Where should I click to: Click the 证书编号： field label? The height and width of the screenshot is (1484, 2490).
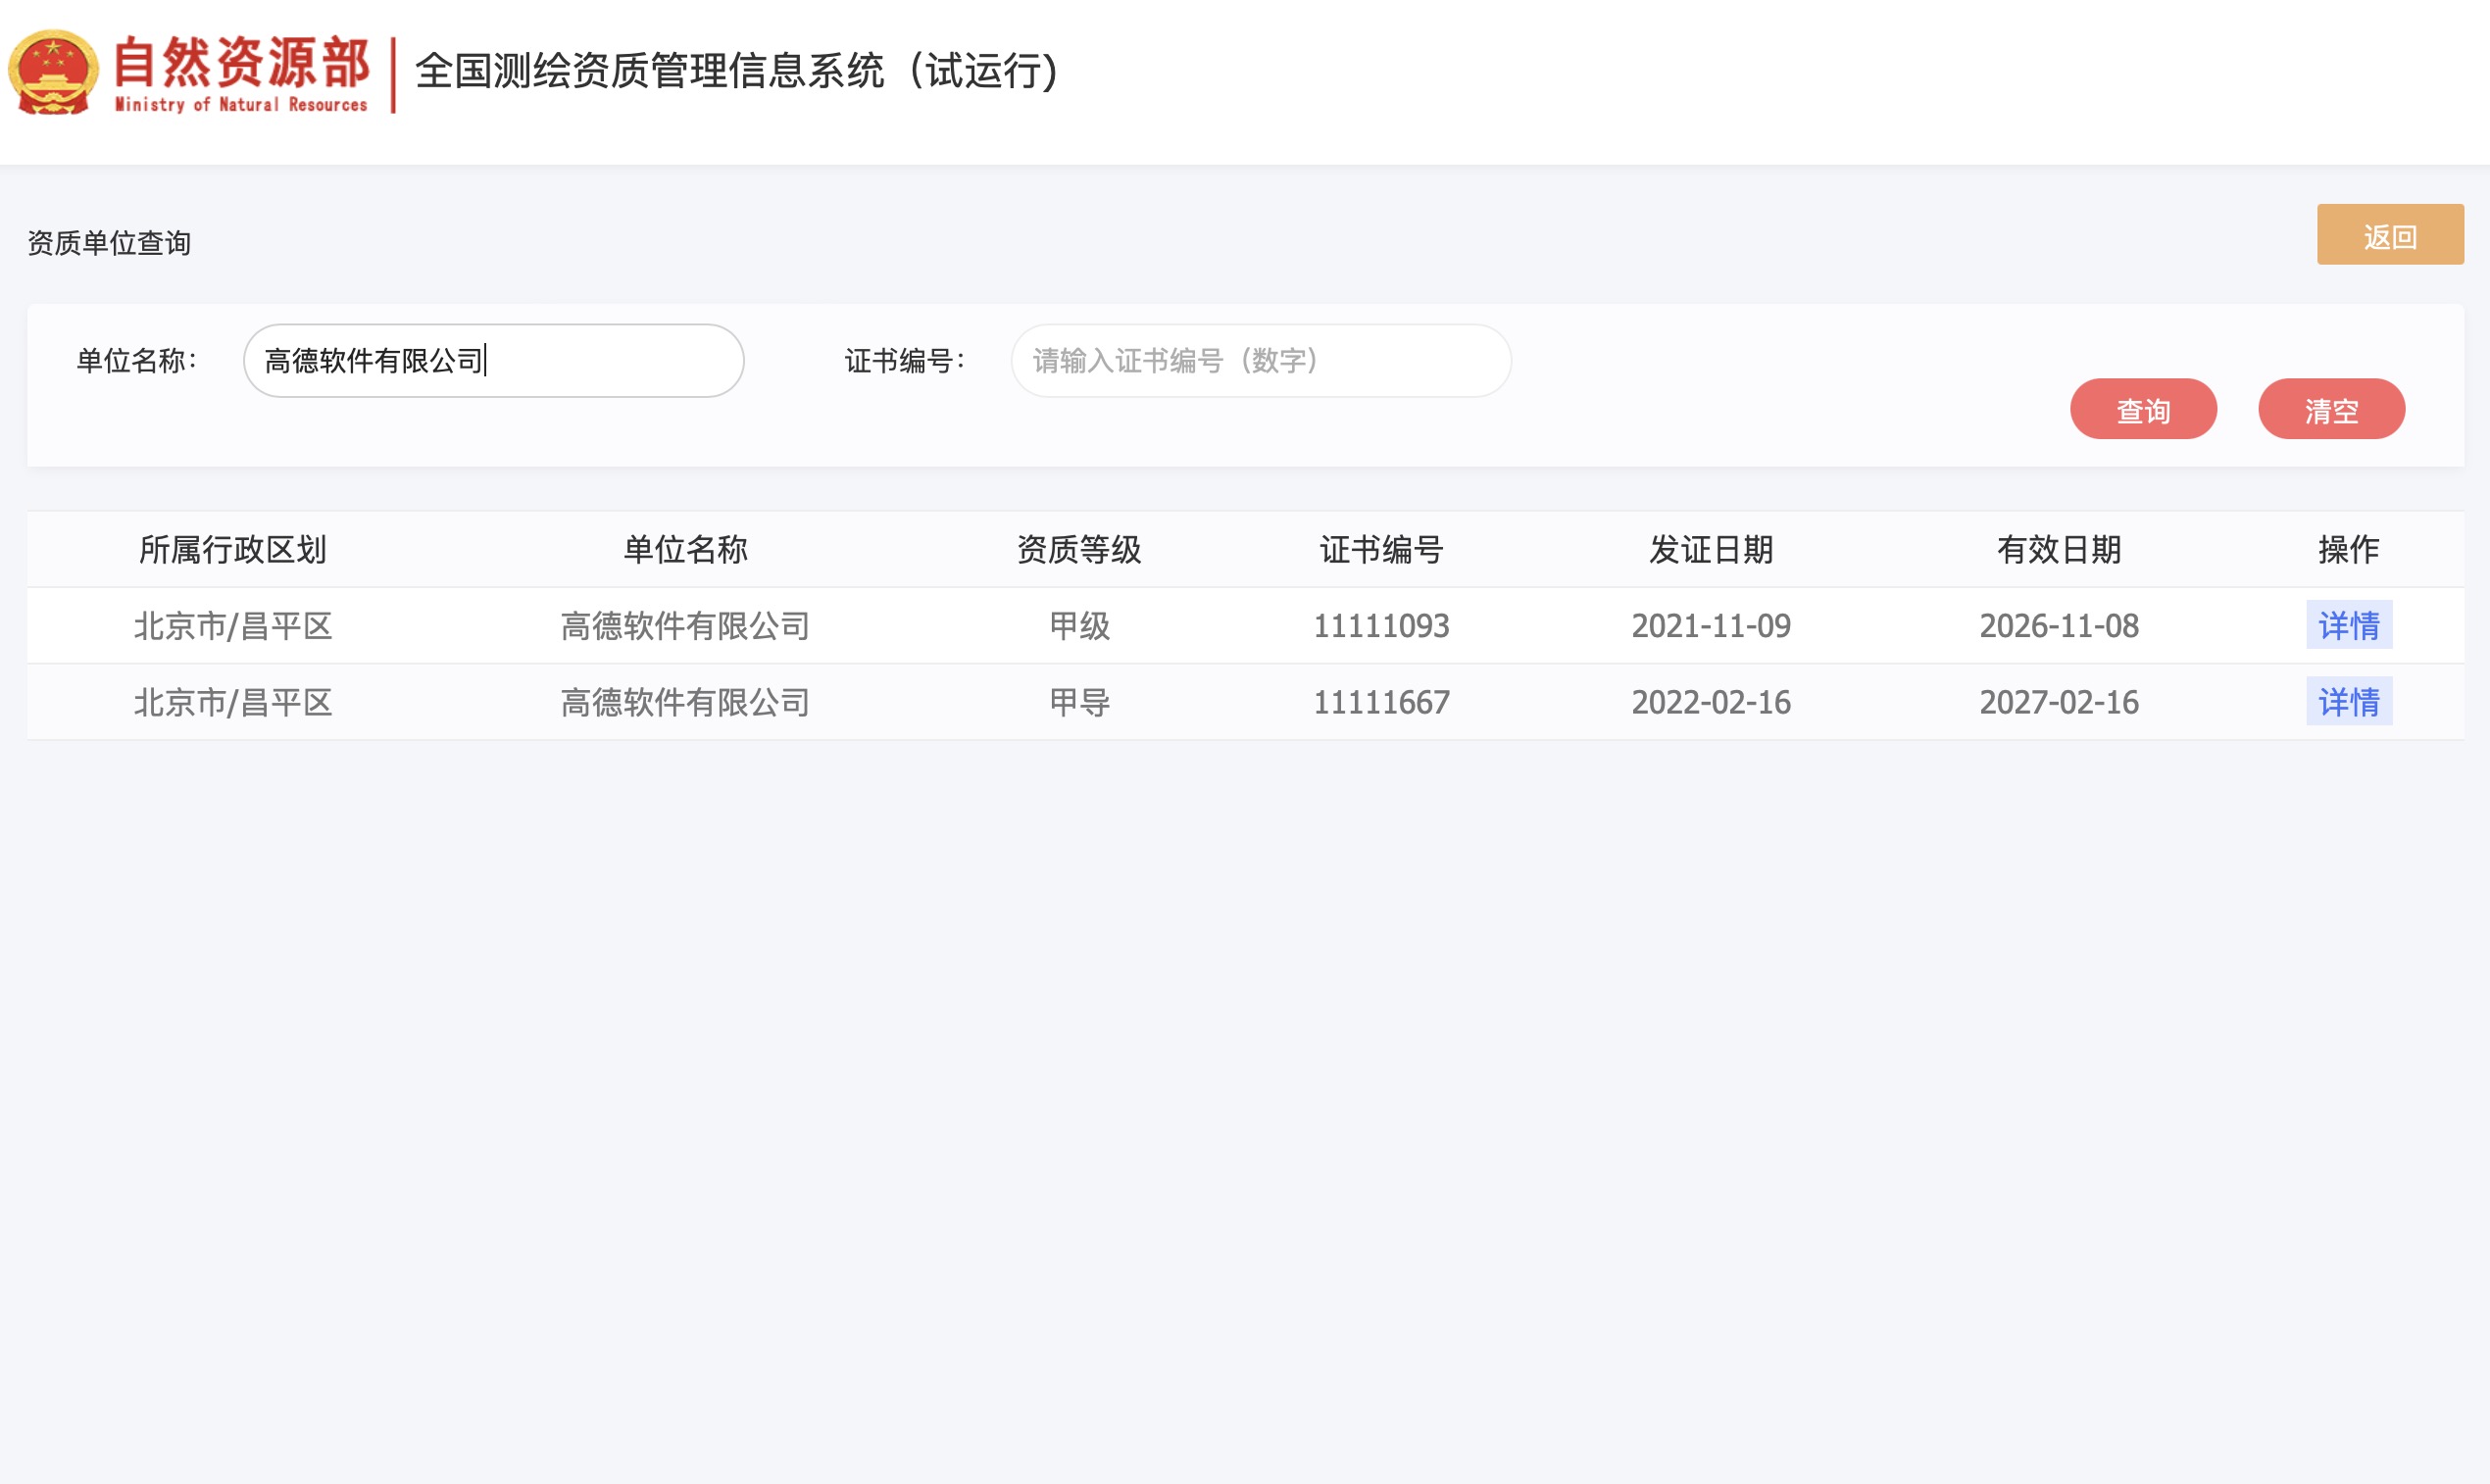(905, 361)
